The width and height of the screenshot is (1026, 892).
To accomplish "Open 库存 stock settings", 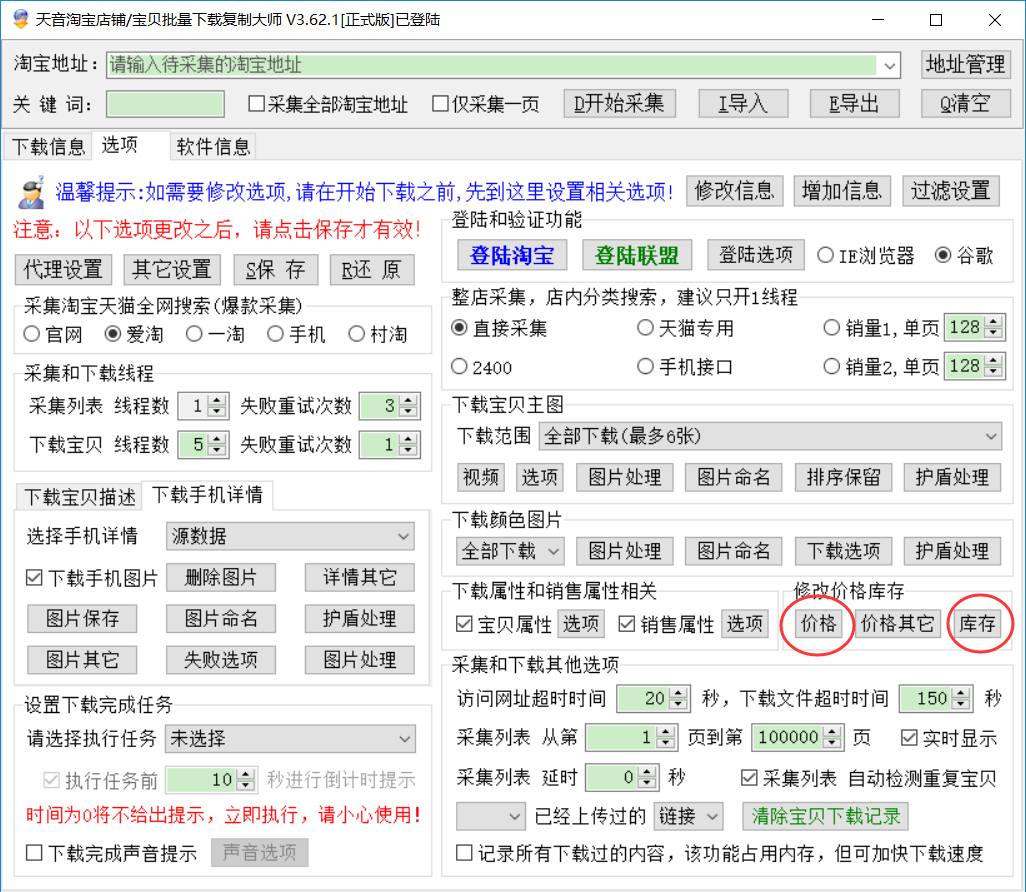I will [976, 624].
